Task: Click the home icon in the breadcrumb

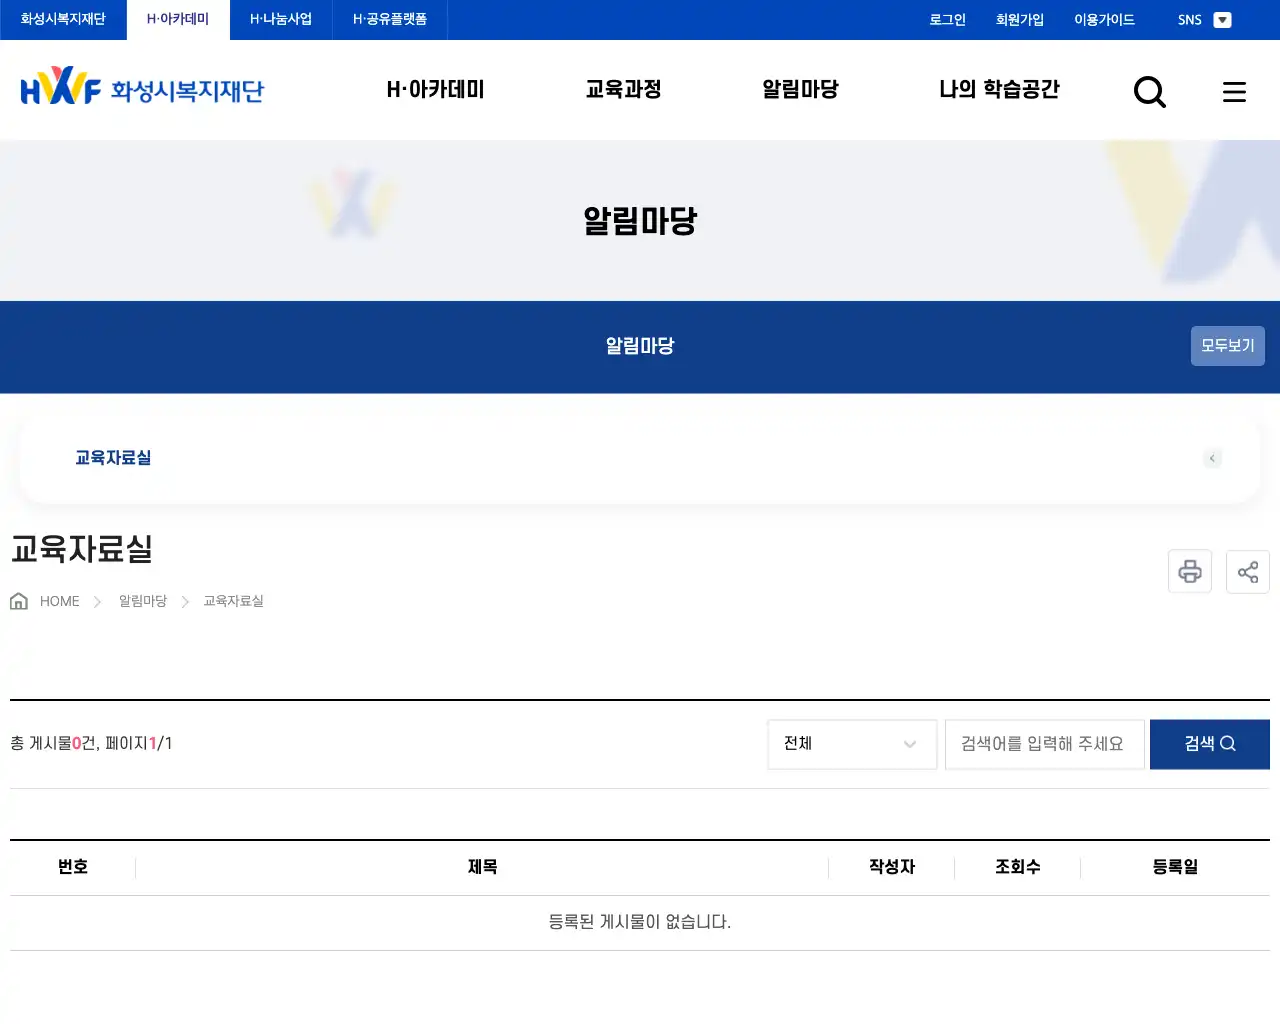Action: 18,600
